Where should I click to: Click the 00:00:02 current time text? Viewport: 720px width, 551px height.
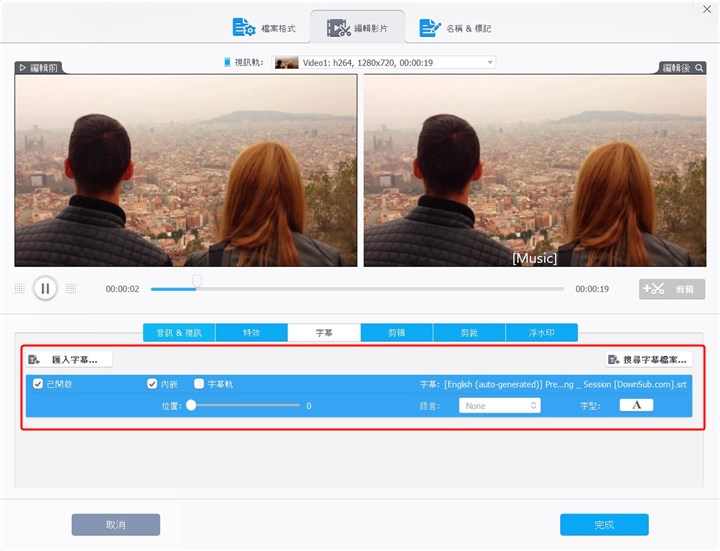tap(122, 289)
